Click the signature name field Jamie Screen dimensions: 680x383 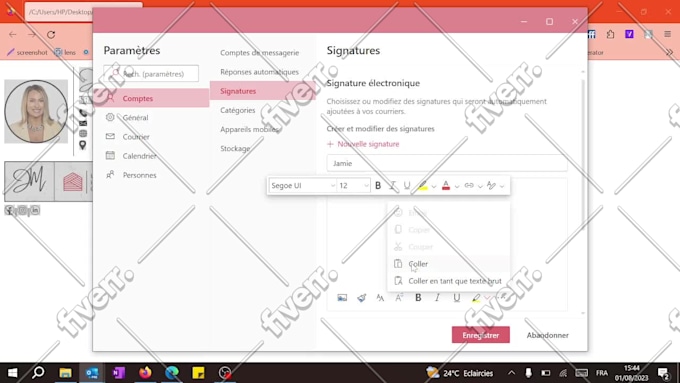pyautogui.click(x=447, y=163)
